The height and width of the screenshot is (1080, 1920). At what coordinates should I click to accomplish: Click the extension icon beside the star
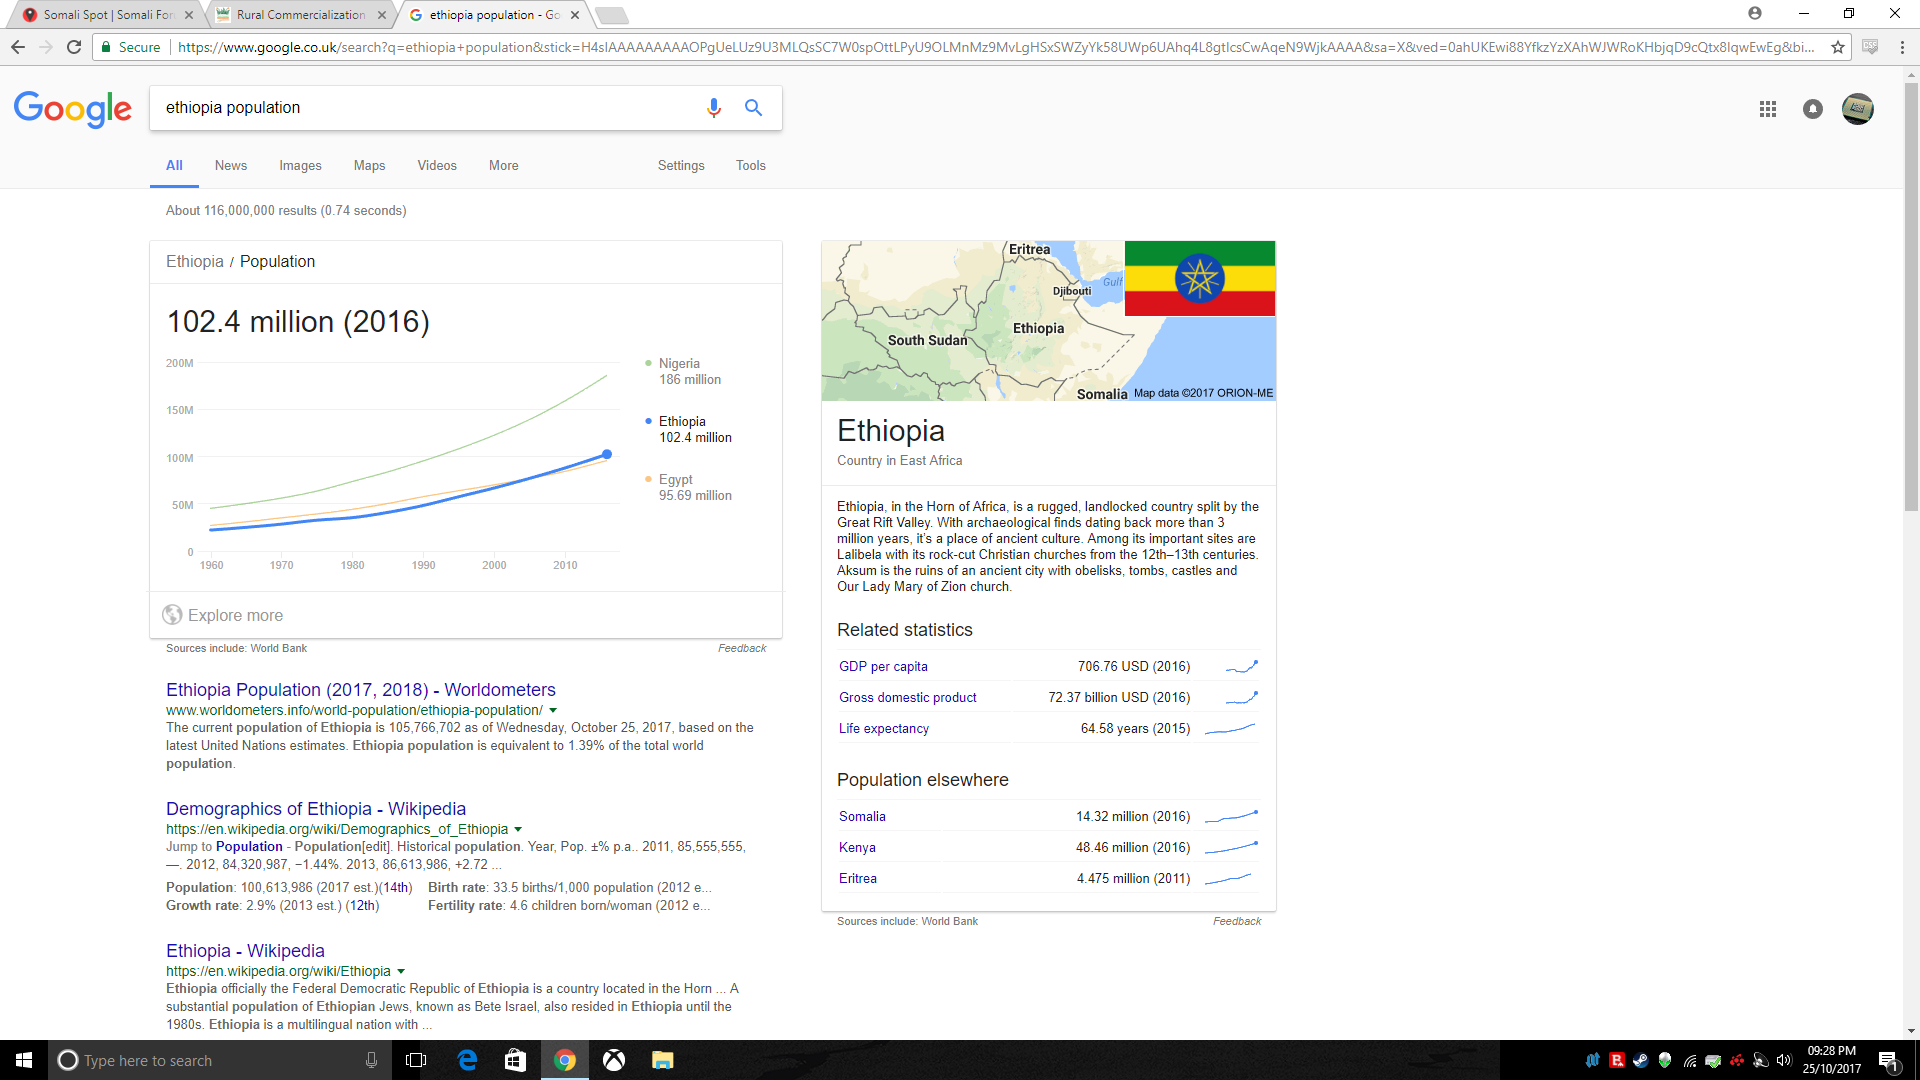(x=1870, y=47)
